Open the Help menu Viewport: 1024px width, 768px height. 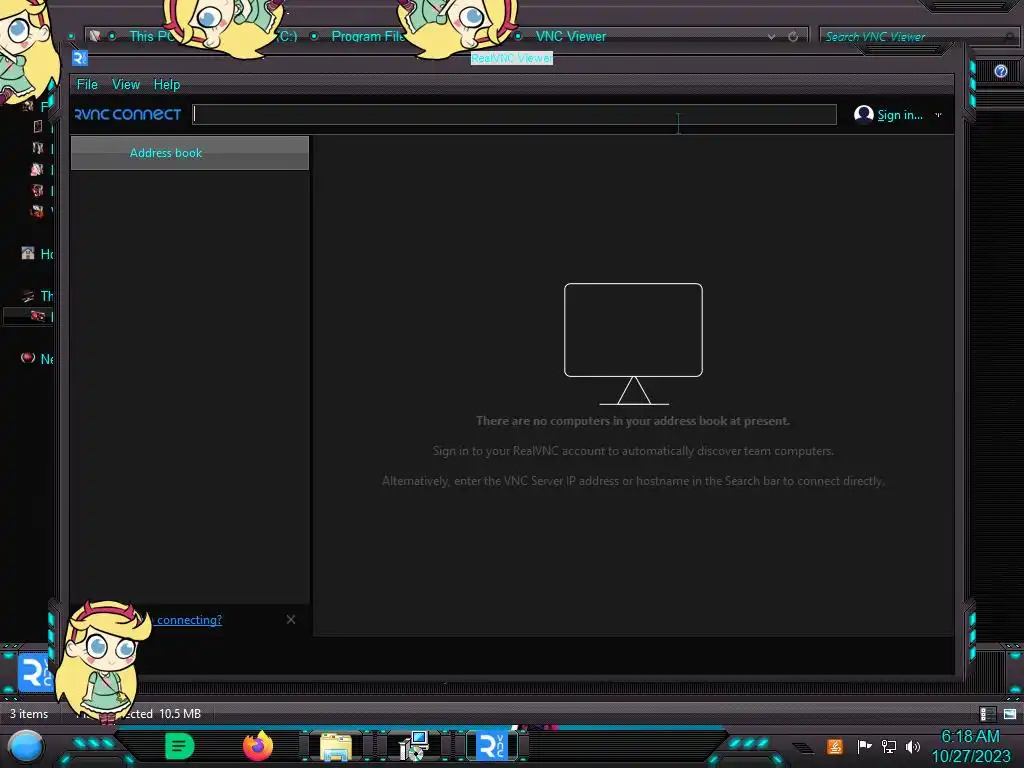(167, 84)
